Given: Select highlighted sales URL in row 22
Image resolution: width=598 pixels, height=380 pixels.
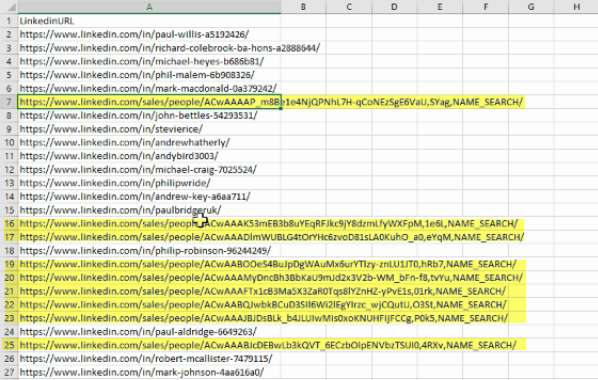Looking at the screenshot, I should pos(149,304).
